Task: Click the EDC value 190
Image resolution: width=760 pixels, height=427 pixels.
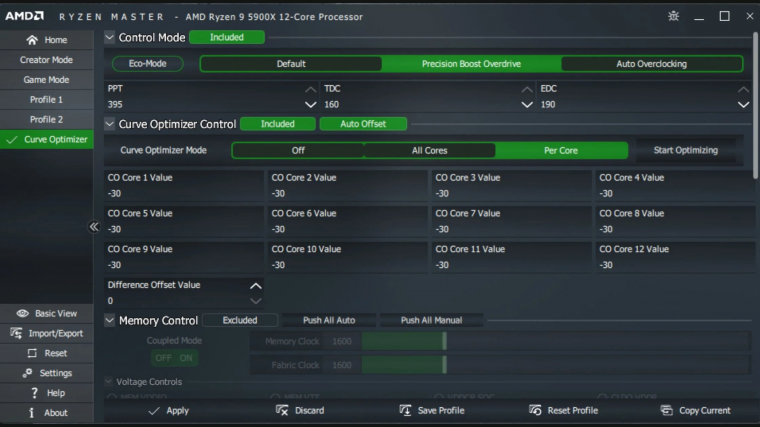Action: coord(548,105)
